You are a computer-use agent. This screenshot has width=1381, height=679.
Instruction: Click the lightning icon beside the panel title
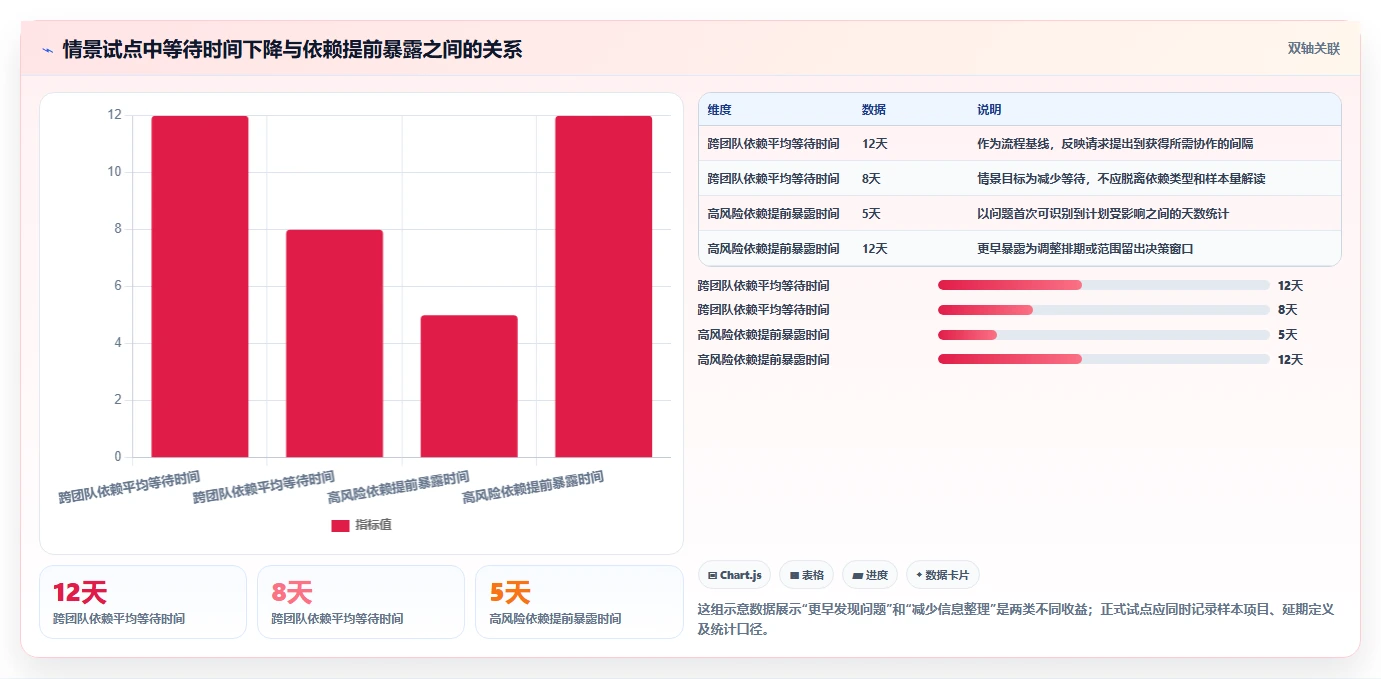(x=47, y=50)
